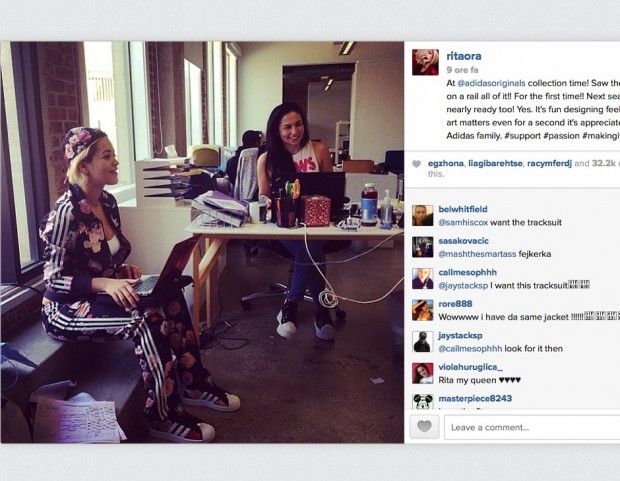Open the ritaora username link
Viewport: 620px width, 481px height.
pyautogui.click(x=464, y=56)
